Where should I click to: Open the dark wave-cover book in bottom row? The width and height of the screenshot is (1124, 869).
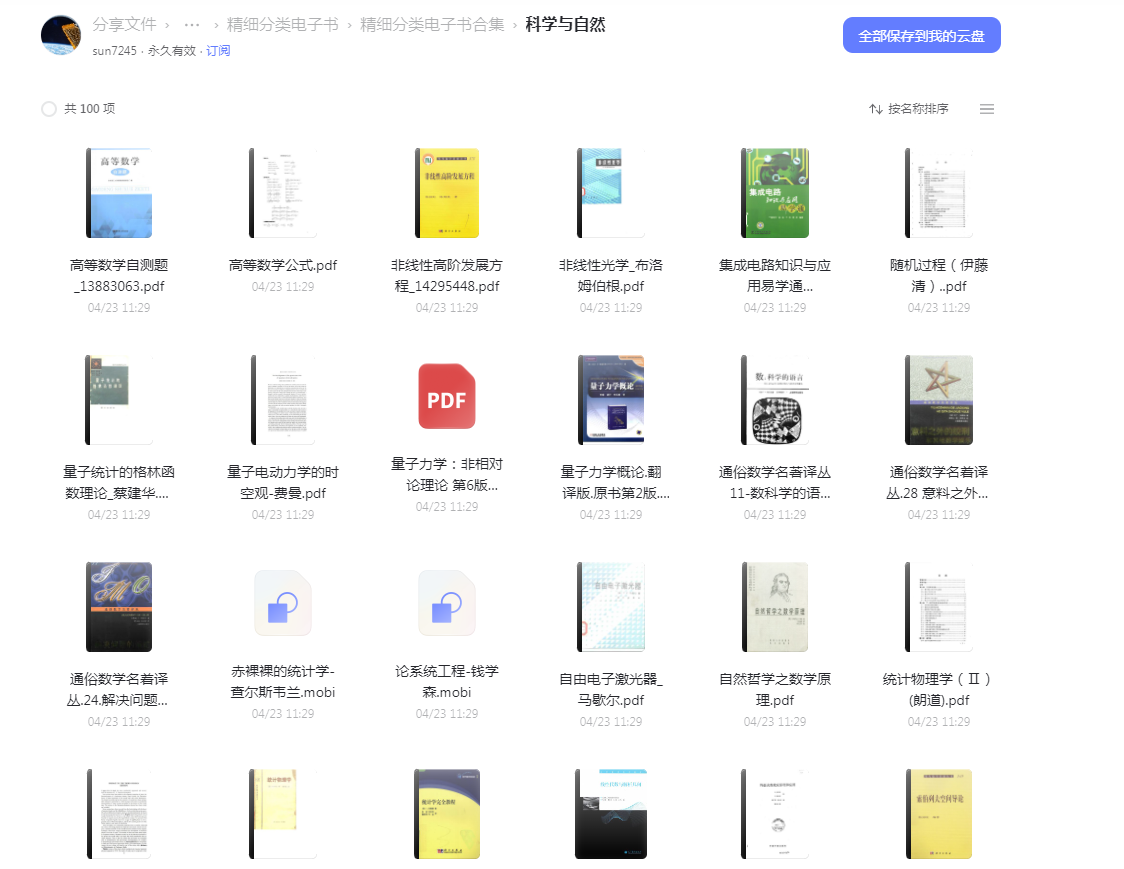[611, 814]
